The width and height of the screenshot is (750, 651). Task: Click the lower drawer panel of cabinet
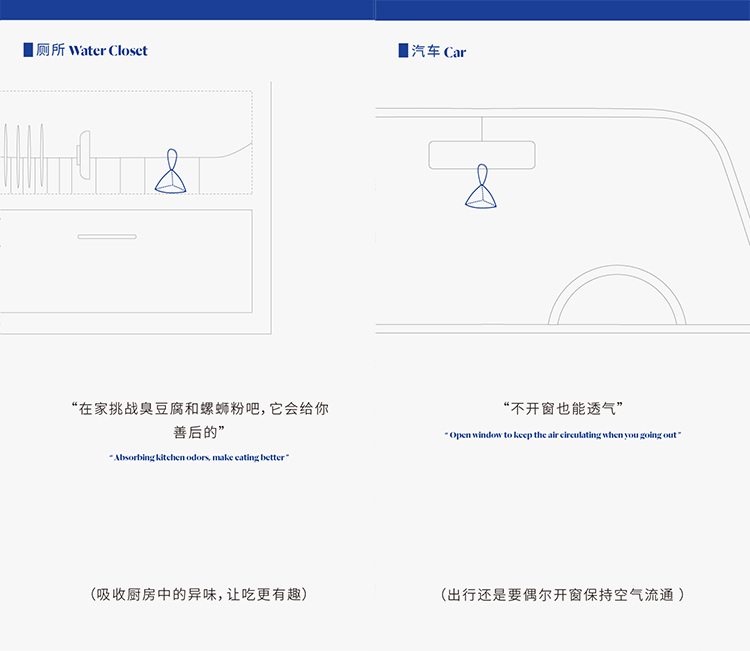click(x=125, y=262)
